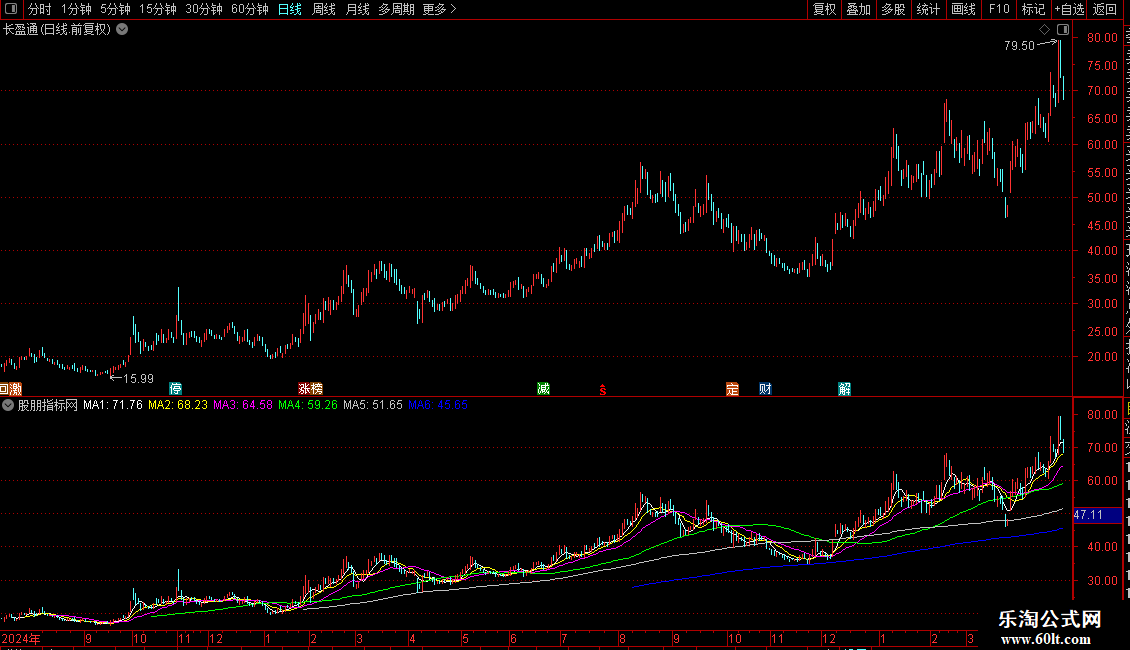
Task: Open the indicator dropdown beside 股朋指标网
Action: click(8, 405)
